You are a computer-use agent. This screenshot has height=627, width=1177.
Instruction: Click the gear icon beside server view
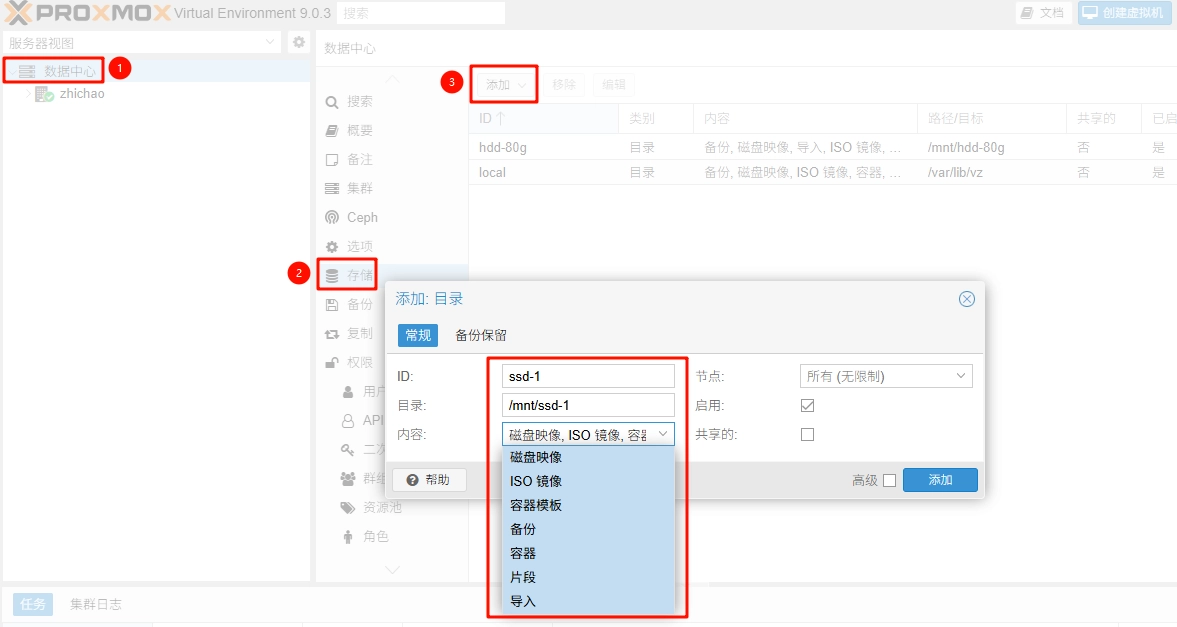(x=299, y=42)
